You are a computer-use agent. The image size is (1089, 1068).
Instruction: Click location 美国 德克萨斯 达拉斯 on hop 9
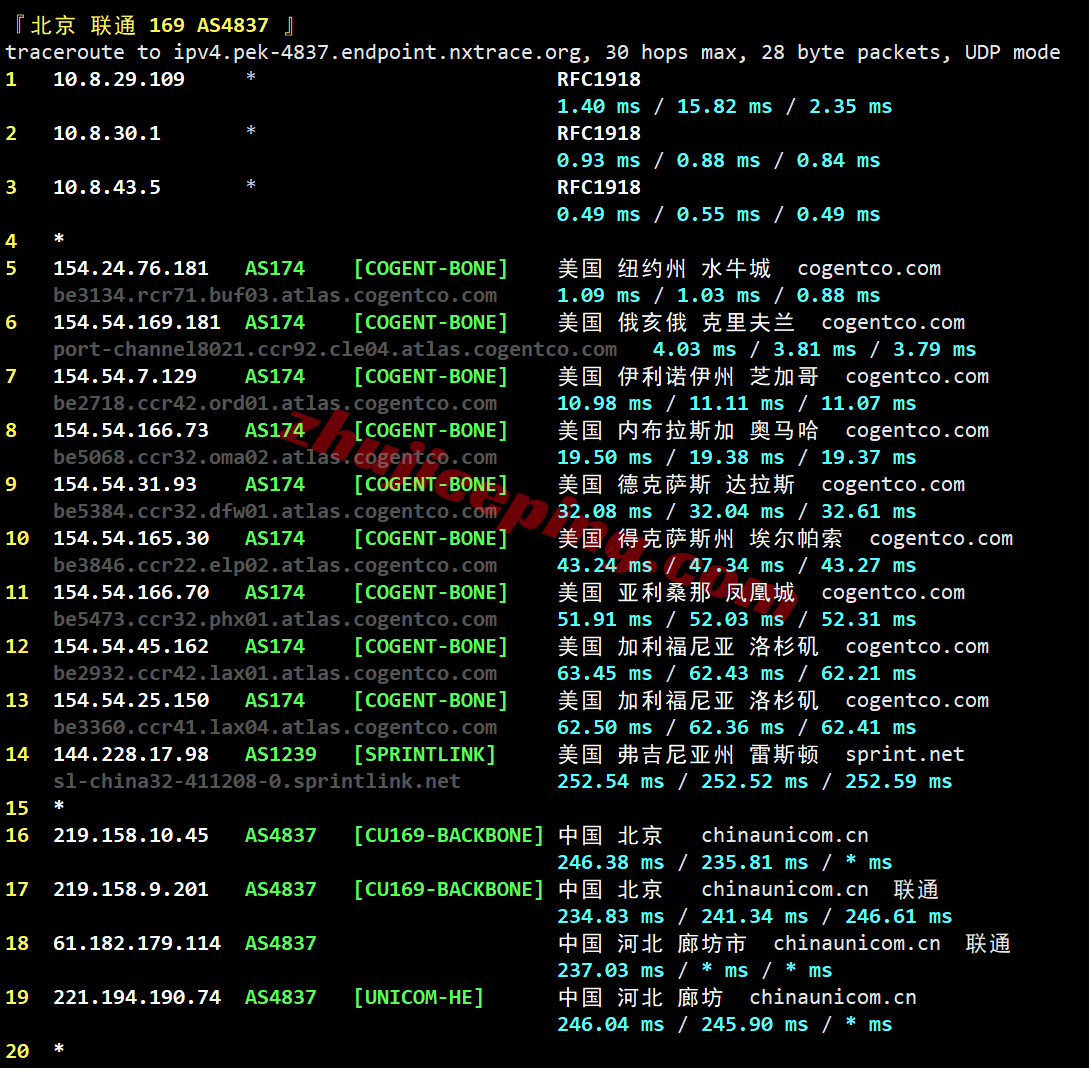[x=676, y=485]
